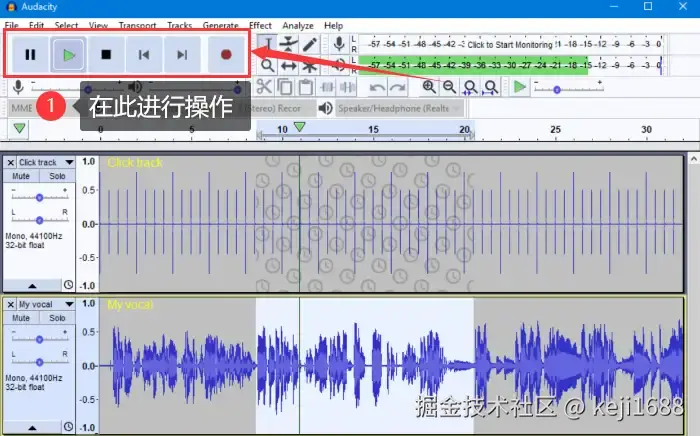
Task: Open the Help menu
Action: click(x=333, y=25)
